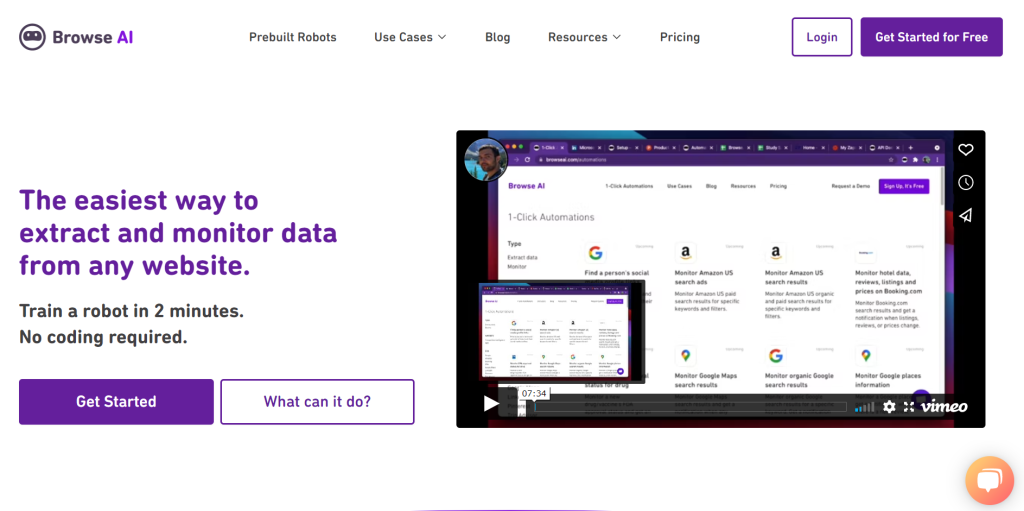
Task: Go to the Blog page
Action: (498, 37)
